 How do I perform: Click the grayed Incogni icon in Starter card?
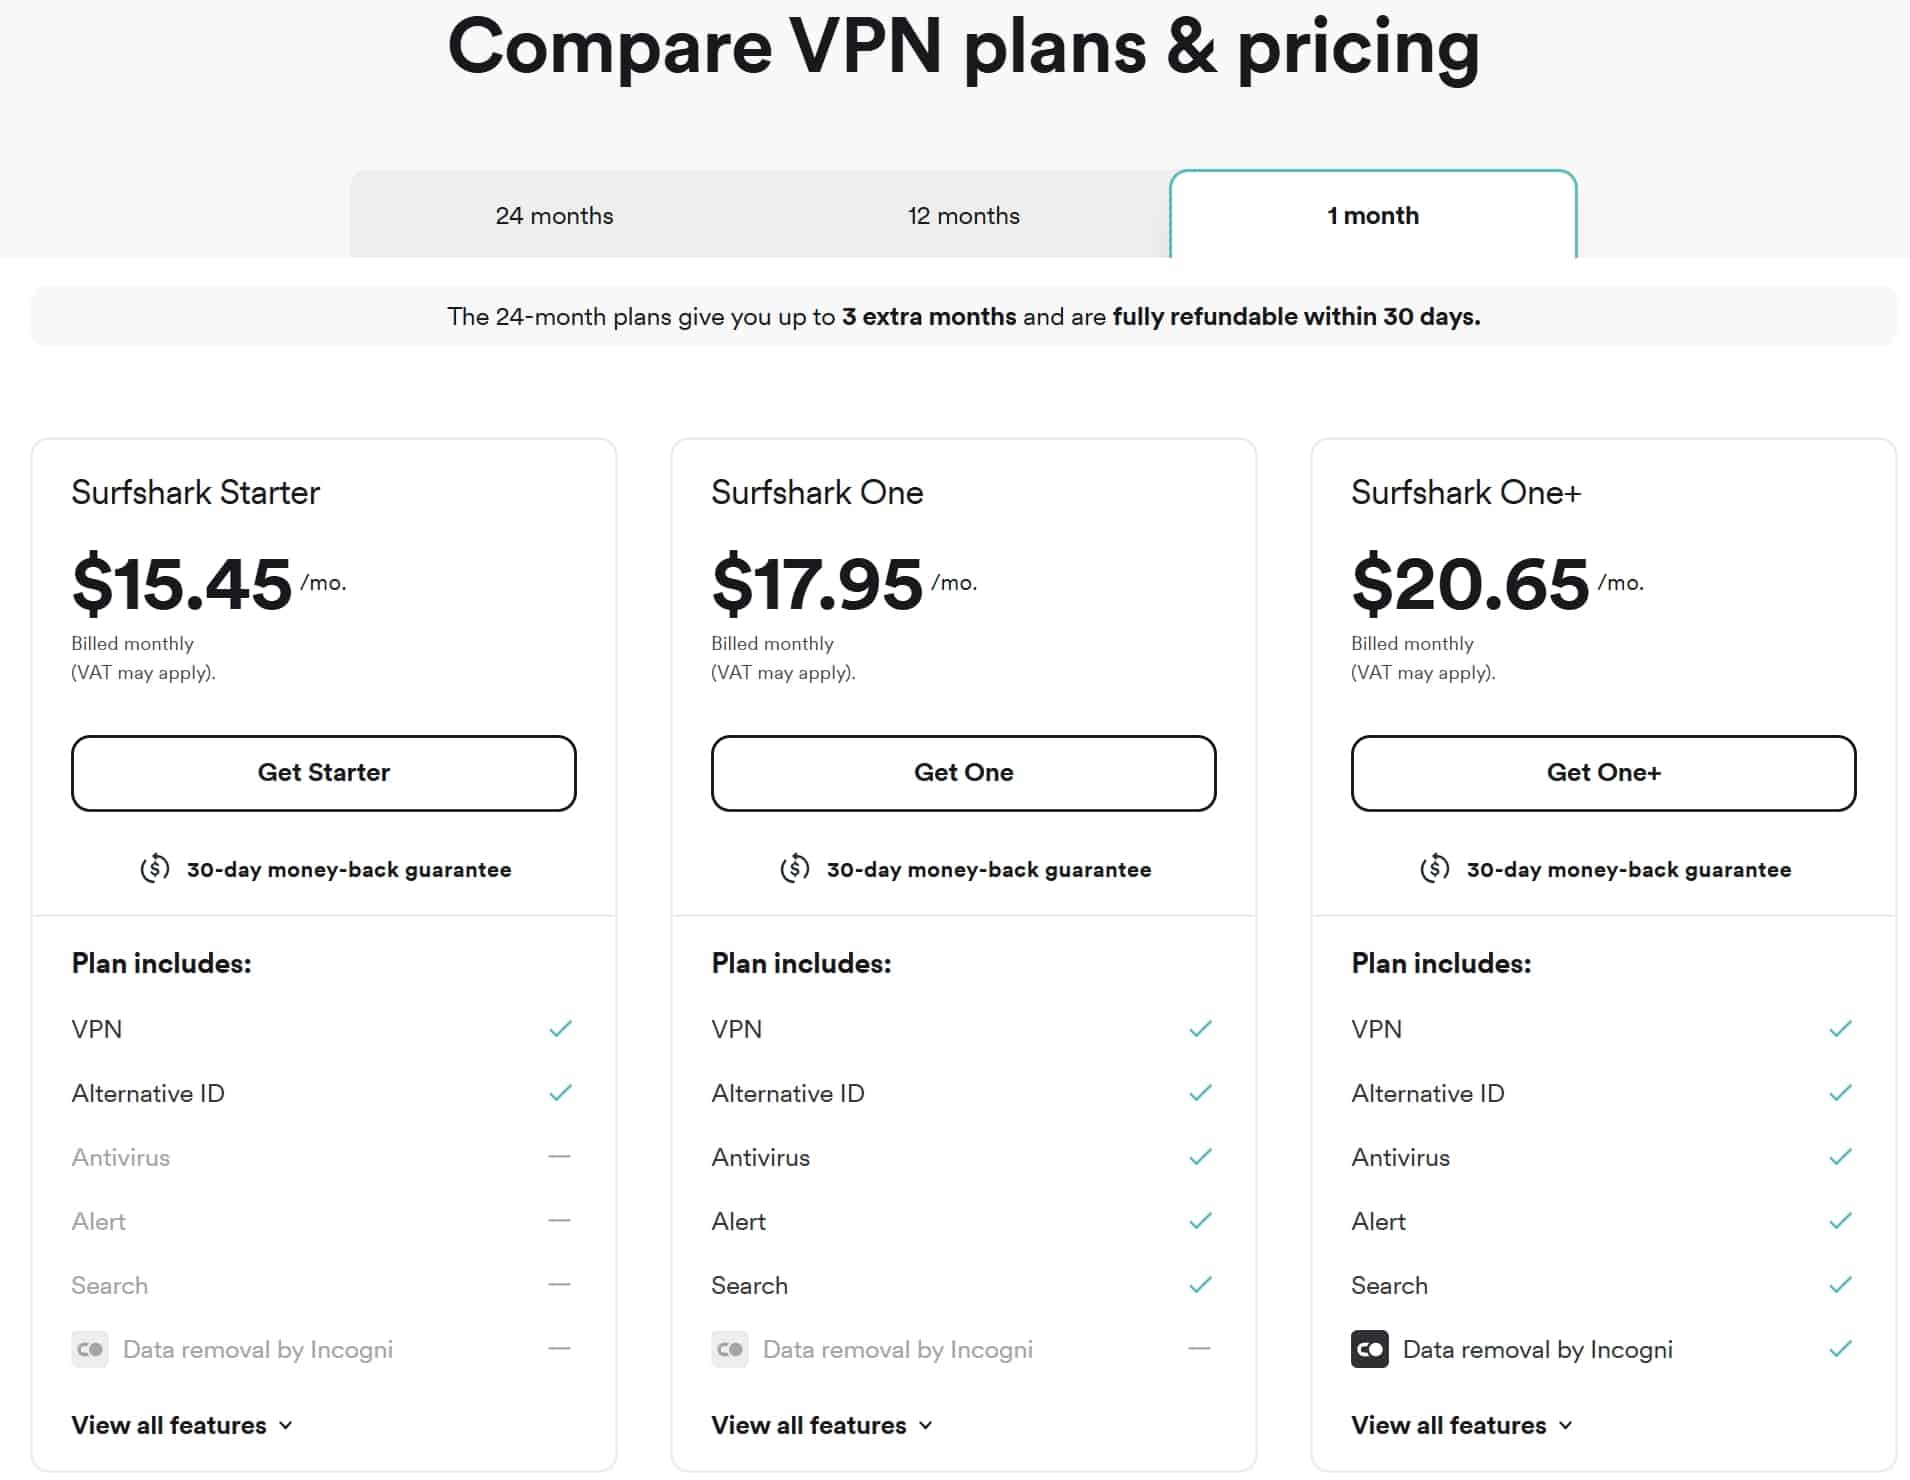click(90, 1349)
